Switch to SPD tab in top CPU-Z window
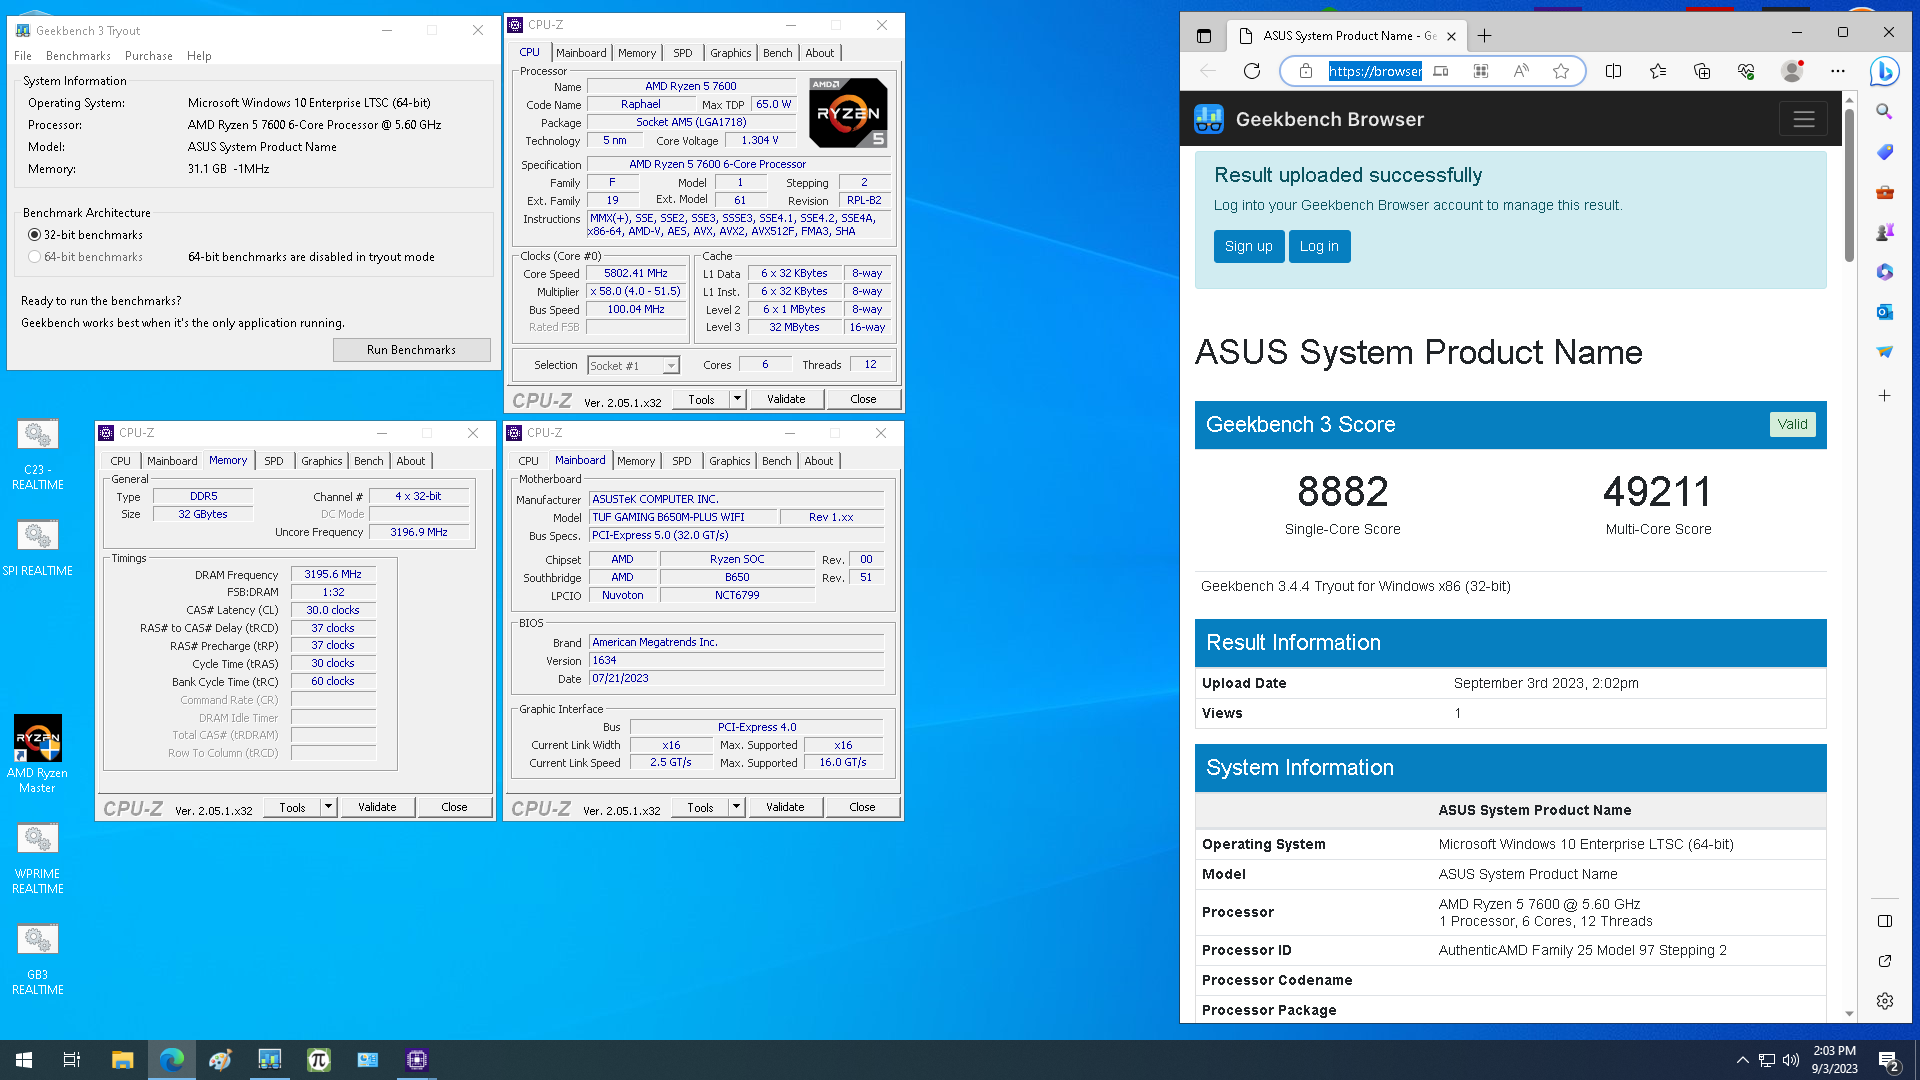Viewport: 1920px width, 1080px height. [x=683, y=53]
